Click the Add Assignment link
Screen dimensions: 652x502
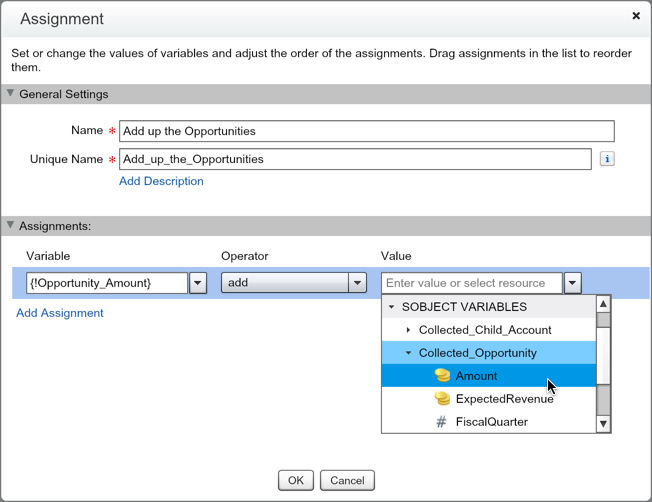coord(60,313)
